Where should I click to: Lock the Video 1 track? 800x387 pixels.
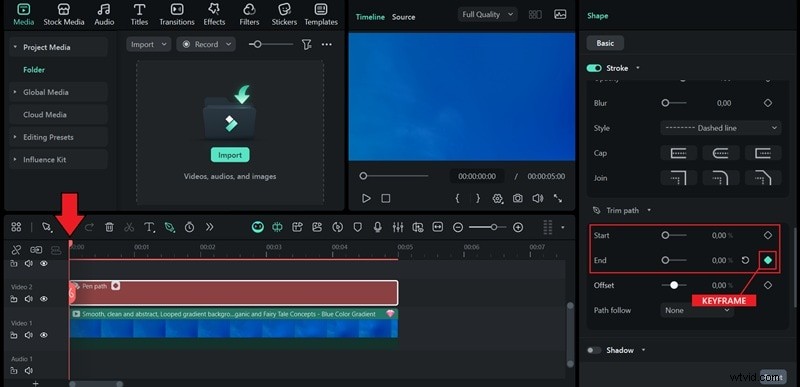pos(14,335)
